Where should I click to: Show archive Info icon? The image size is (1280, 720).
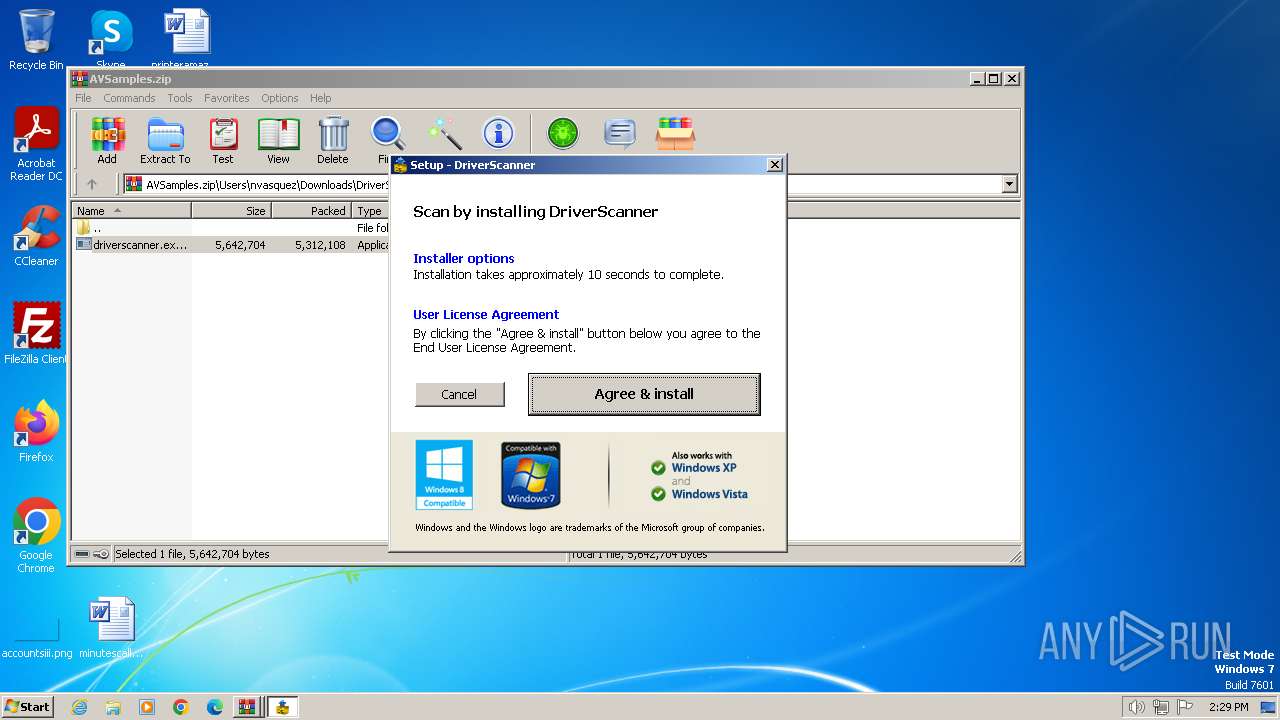coord(498,133)
